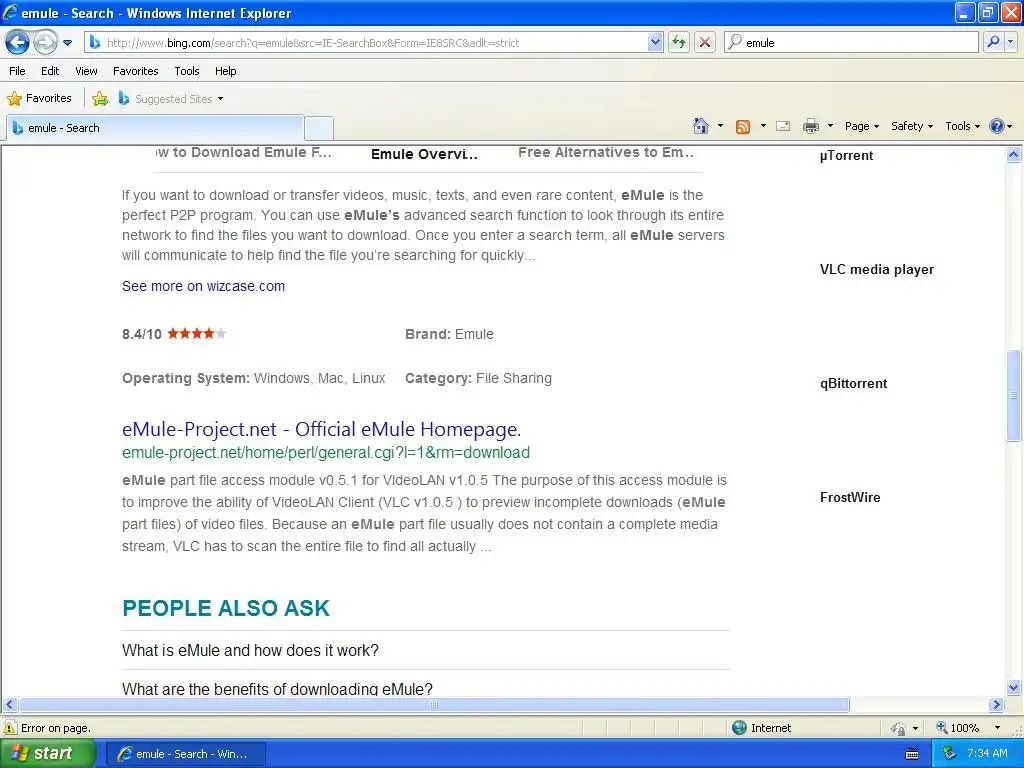
Task: Click the horizontal scrollbar left arrow
Action: click(9, 705)
